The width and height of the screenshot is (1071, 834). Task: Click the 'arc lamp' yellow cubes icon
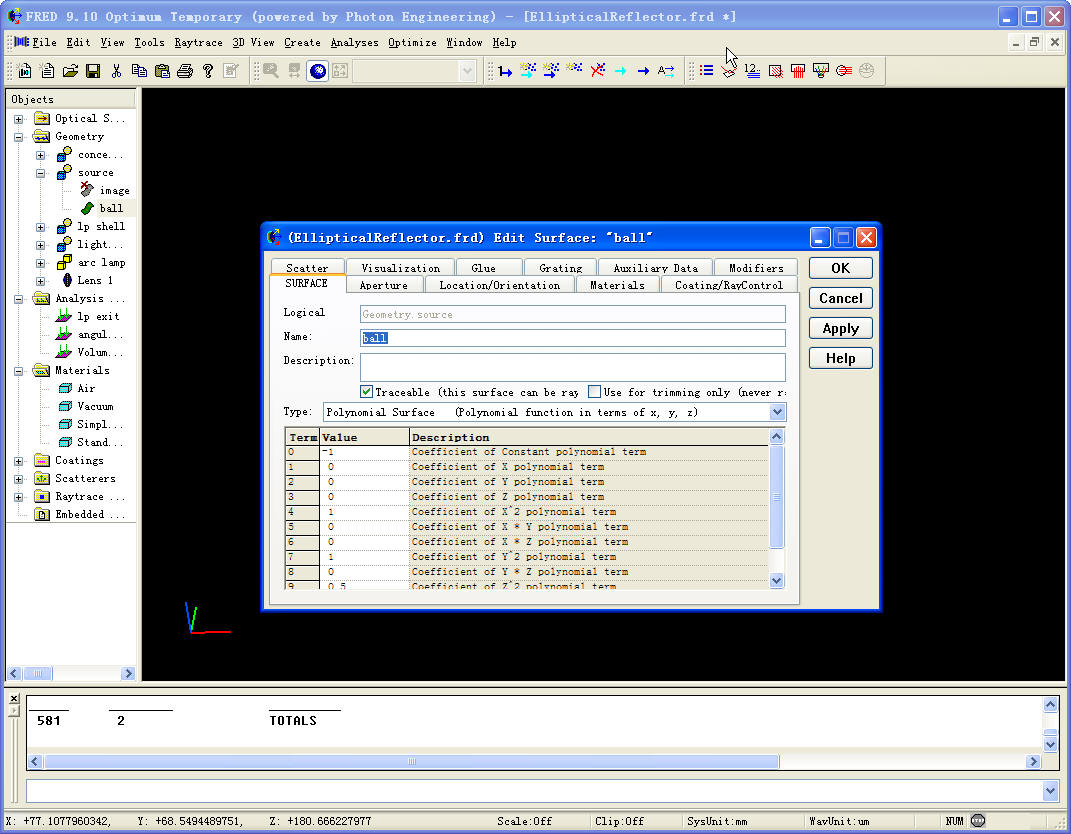[64, 262]
